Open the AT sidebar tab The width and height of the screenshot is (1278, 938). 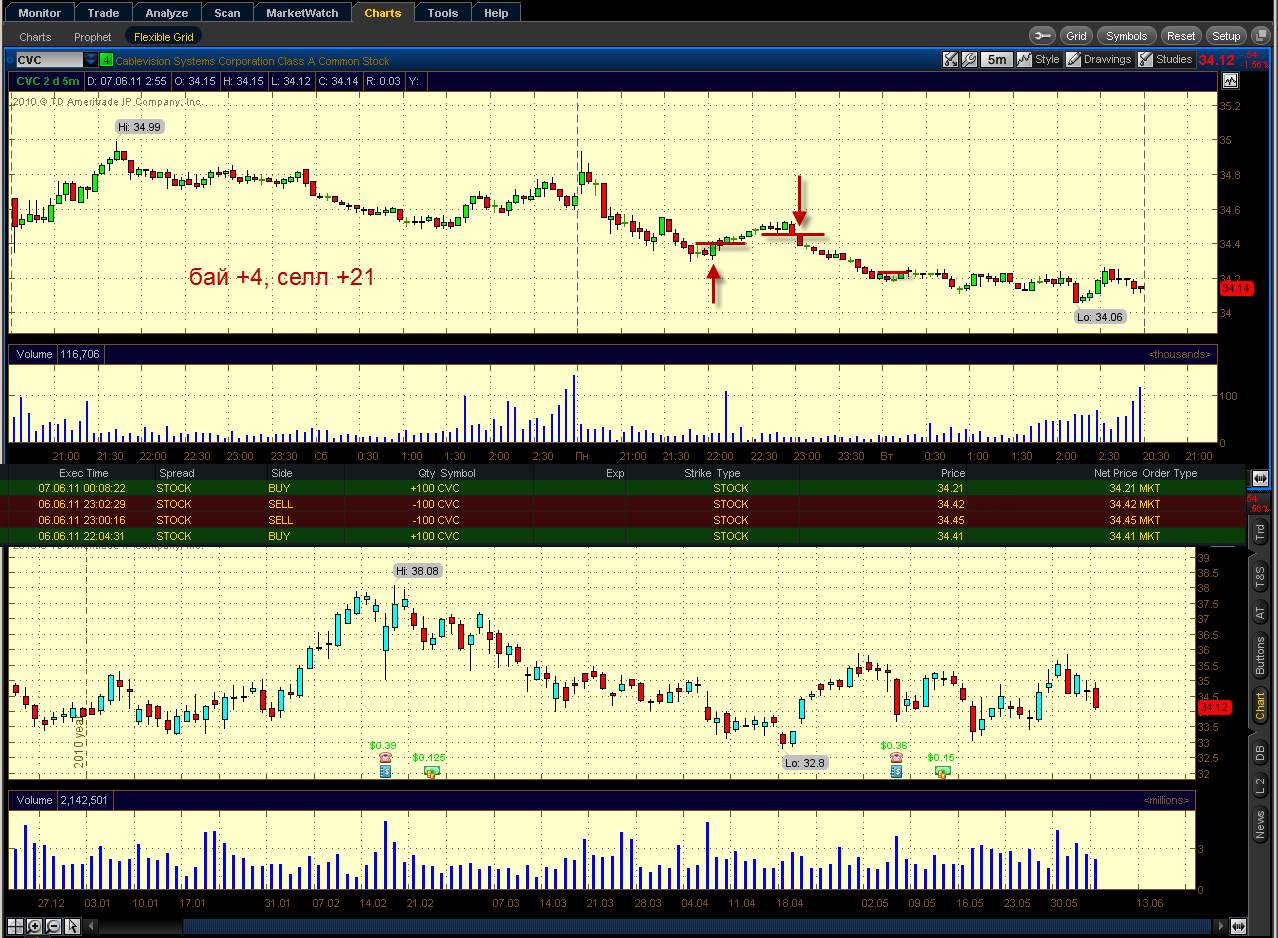tap(1260, 613)
